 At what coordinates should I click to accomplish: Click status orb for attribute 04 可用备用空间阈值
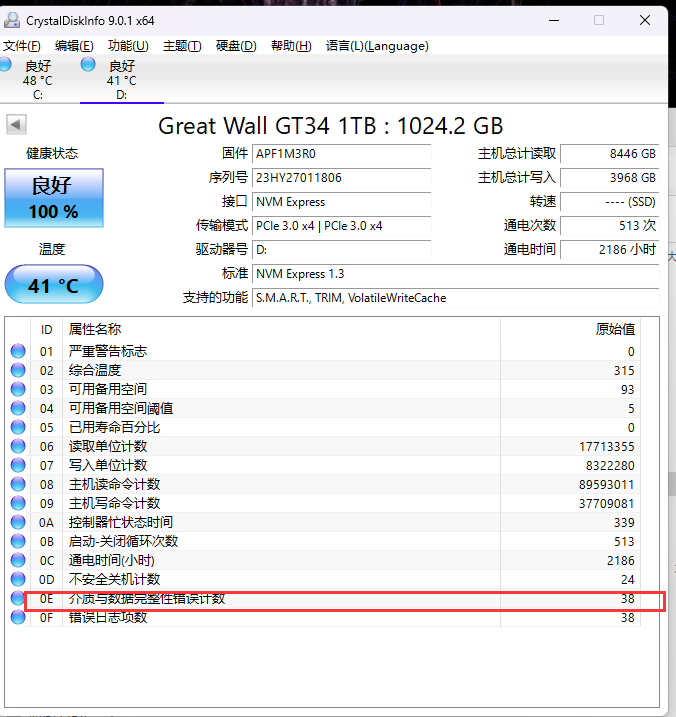pos(18,408)
